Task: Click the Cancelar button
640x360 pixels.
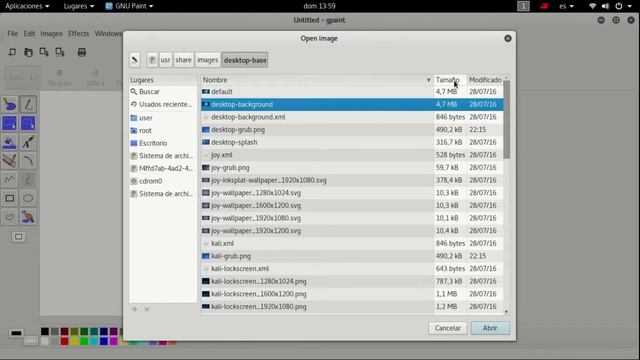Action: point(448,328)
